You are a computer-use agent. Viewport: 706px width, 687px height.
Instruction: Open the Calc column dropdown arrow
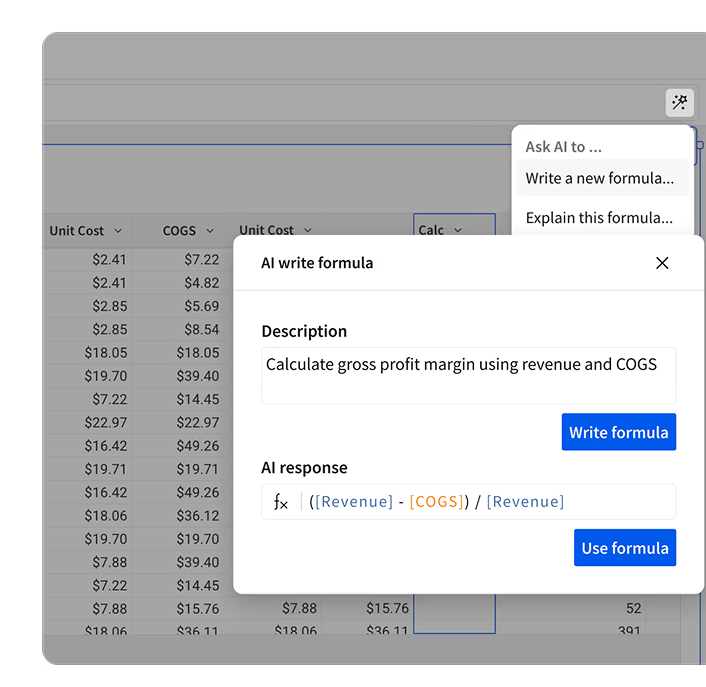pos(458,231)
